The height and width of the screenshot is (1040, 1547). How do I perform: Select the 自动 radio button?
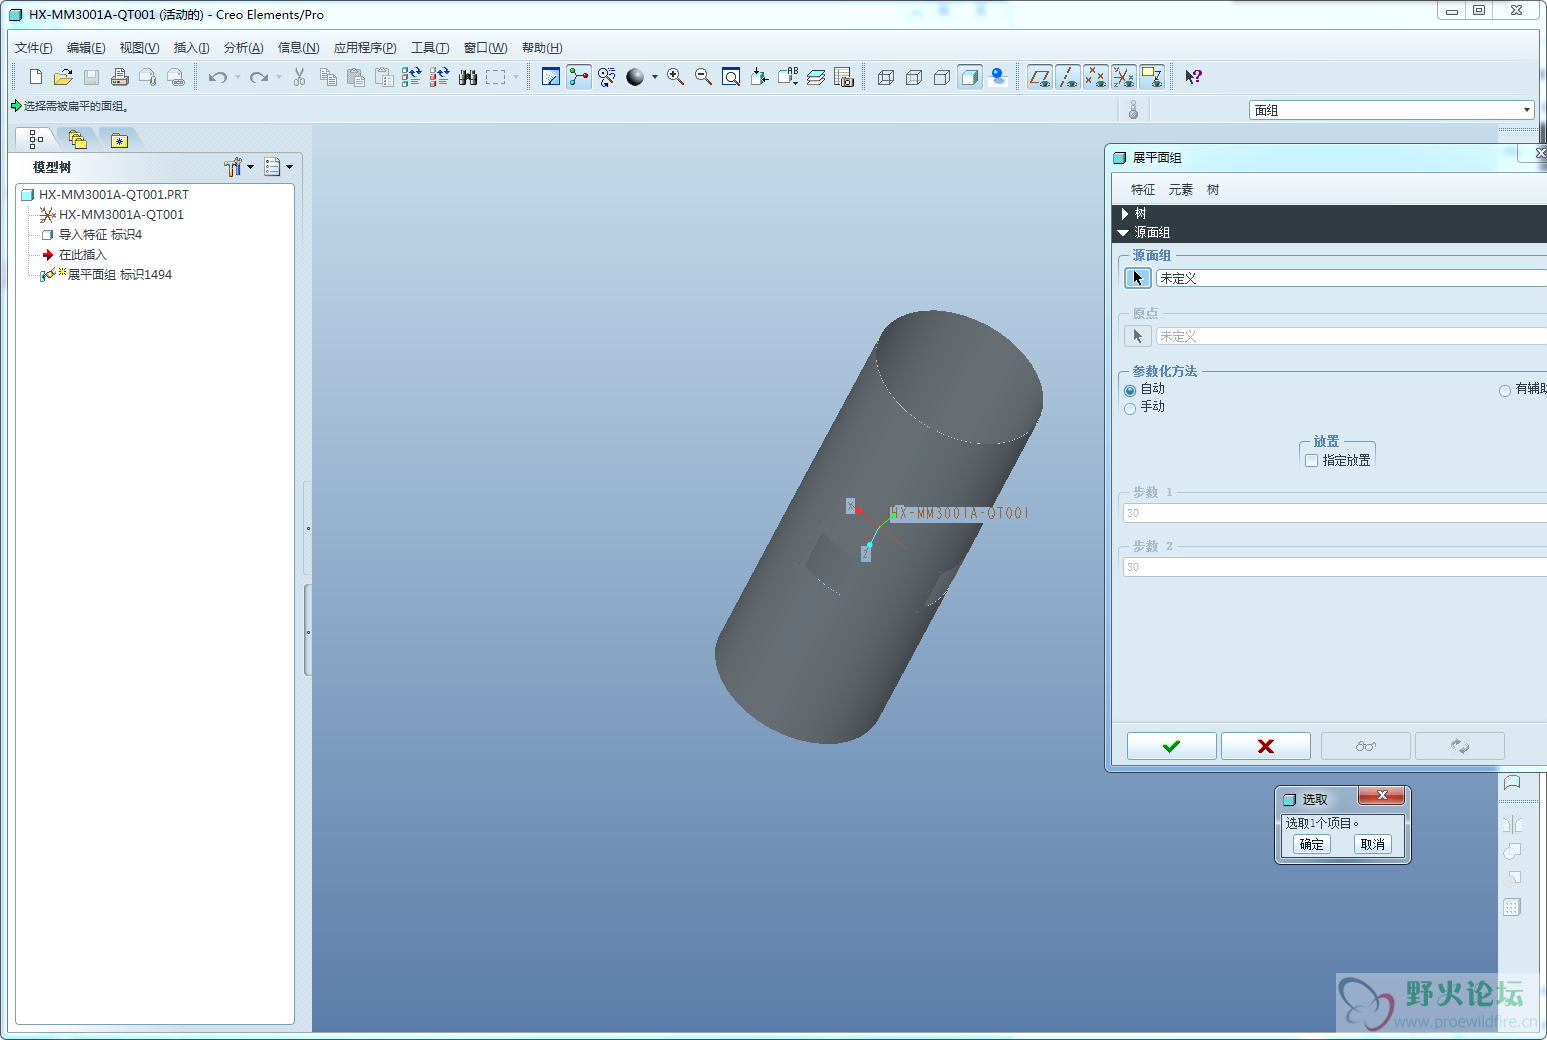click(x=1130, y=390)
